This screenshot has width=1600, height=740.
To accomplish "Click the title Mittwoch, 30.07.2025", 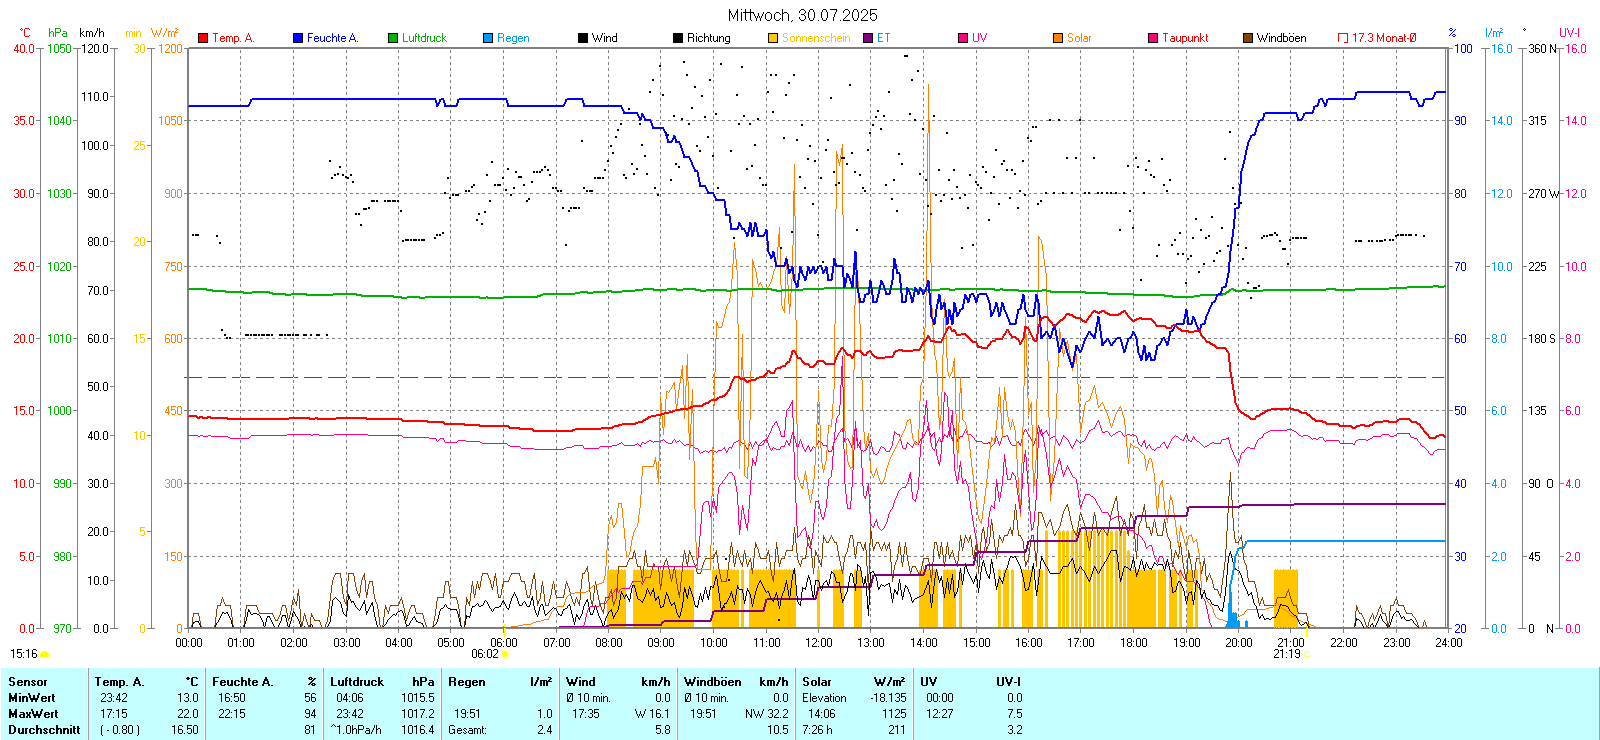I will tap(802, 15).
